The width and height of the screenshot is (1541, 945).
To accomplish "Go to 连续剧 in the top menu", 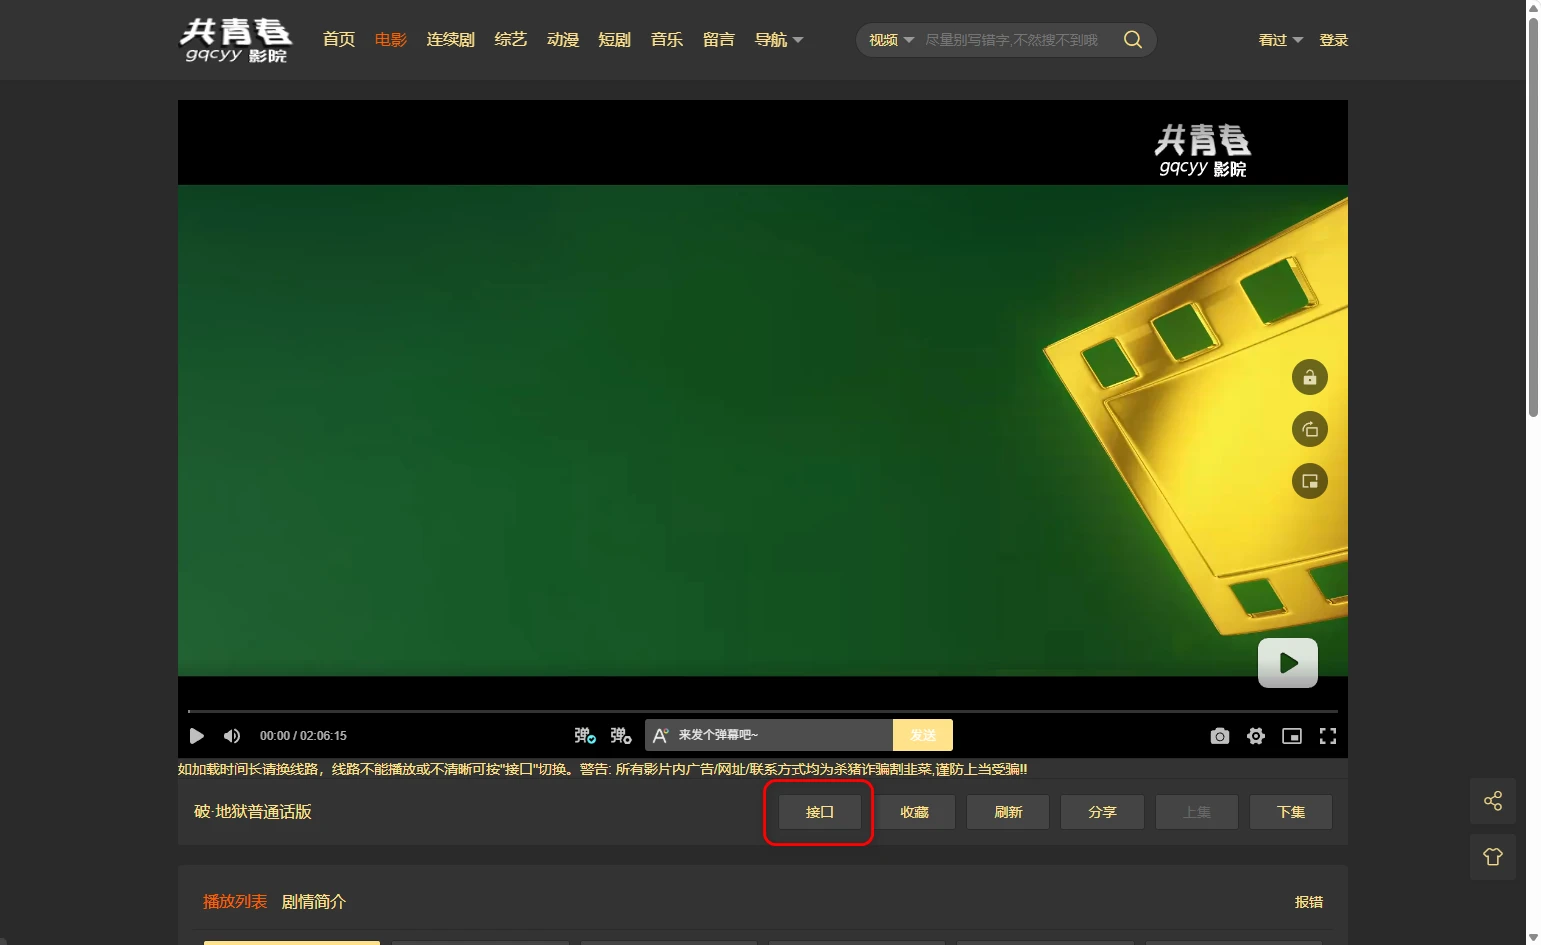I will (x=450, y=40).
